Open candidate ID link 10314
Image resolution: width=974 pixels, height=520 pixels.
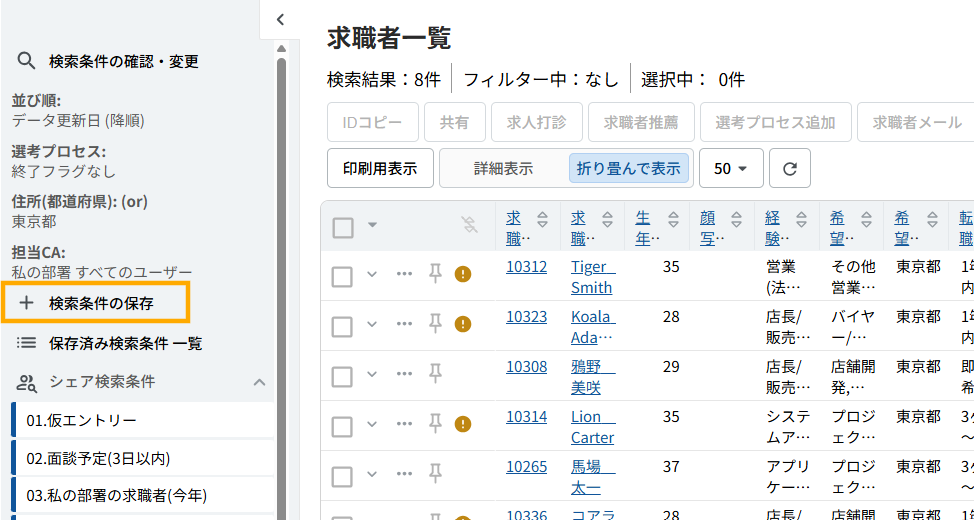click(526, 416)
